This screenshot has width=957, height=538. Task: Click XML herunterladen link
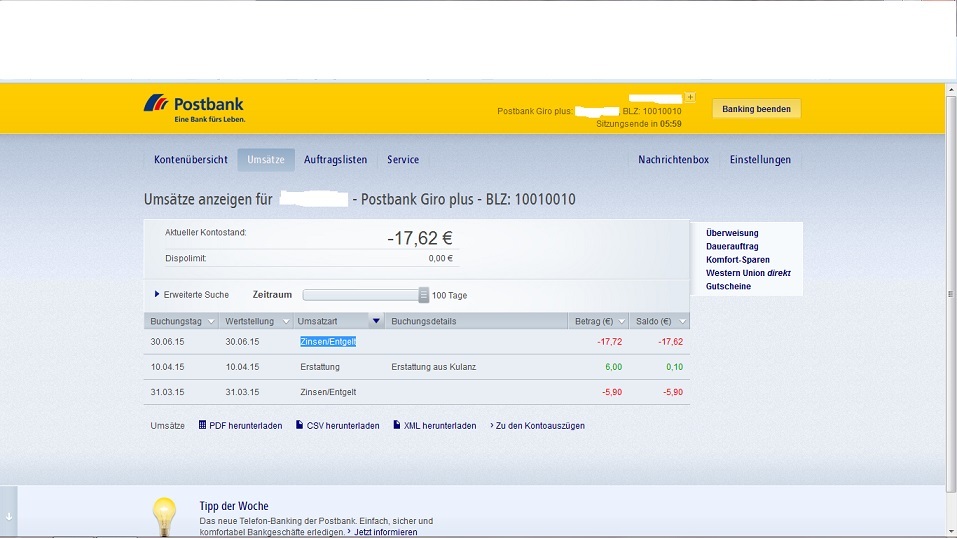click(439, 426)
